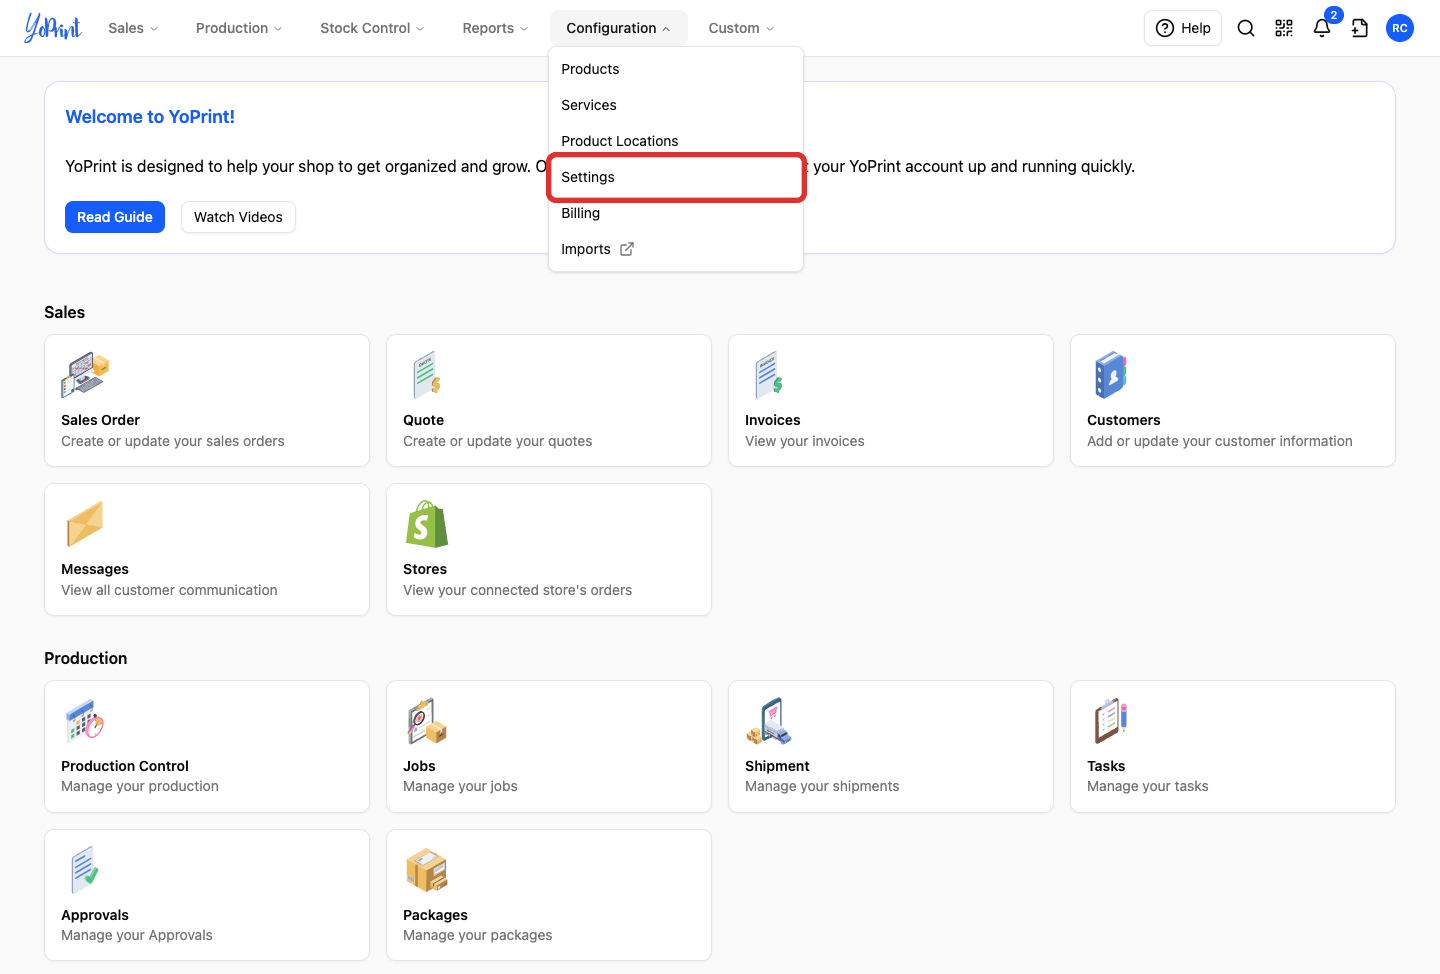
Task: Collapse the Configuration dropdown
Action: coord(618,28)
